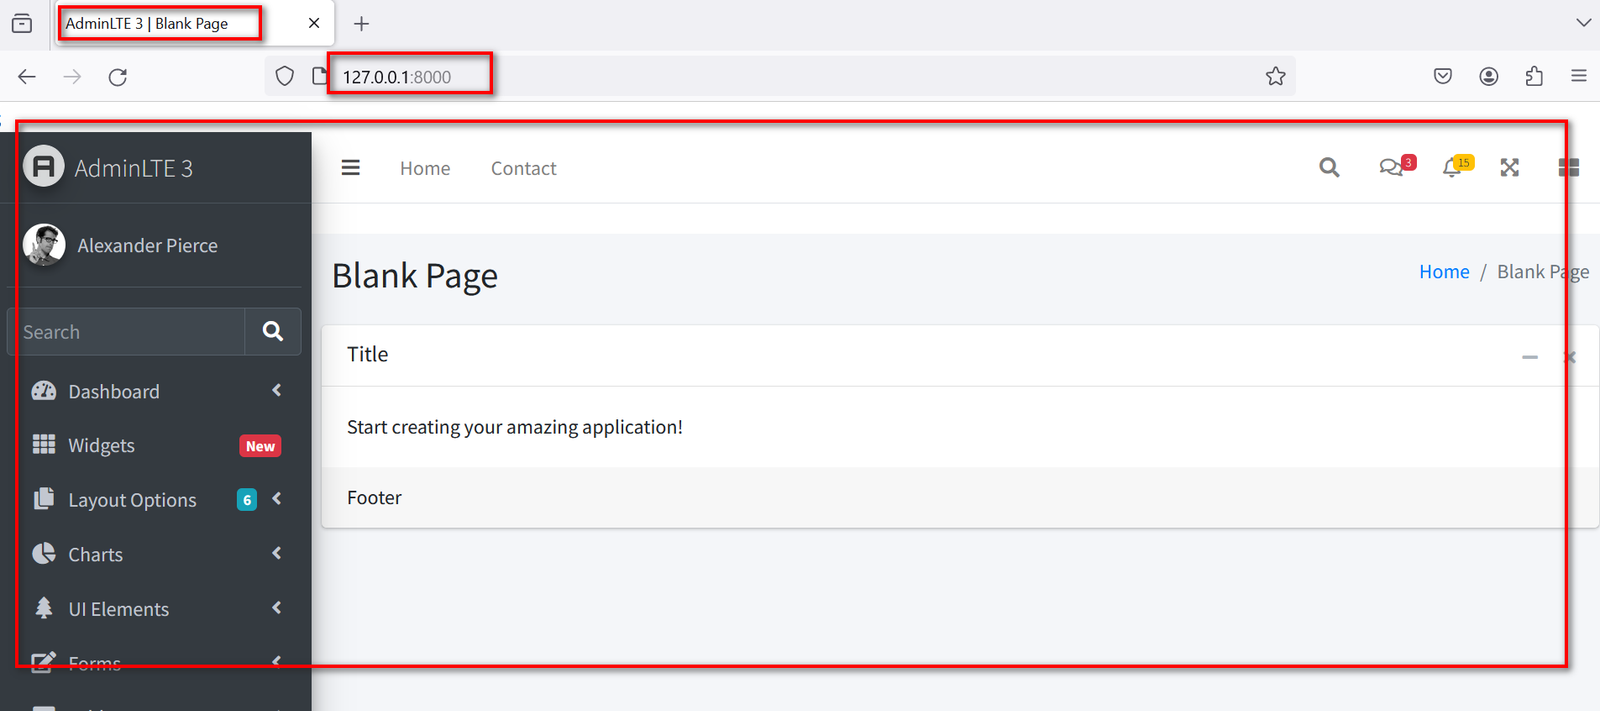This screenshot has width=1600, height=711.
Task: Click the AdminLTE 3 brand logo
Action: pos(44,167)
